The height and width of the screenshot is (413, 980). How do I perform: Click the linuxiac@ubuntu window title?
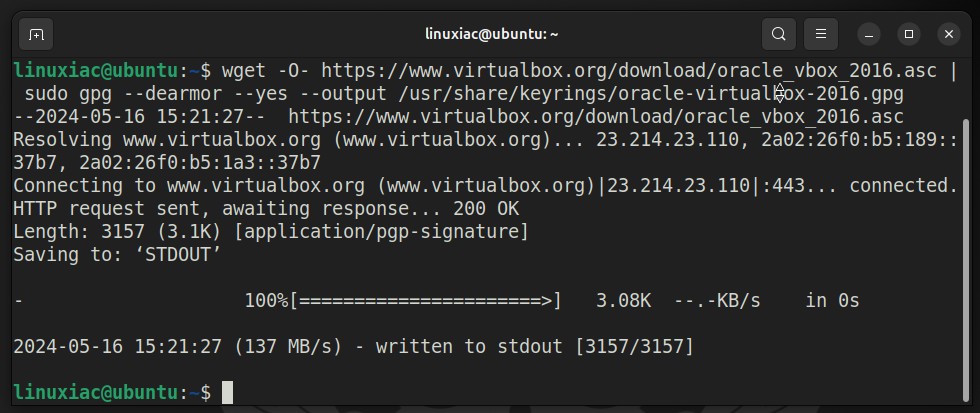point(491,34)
